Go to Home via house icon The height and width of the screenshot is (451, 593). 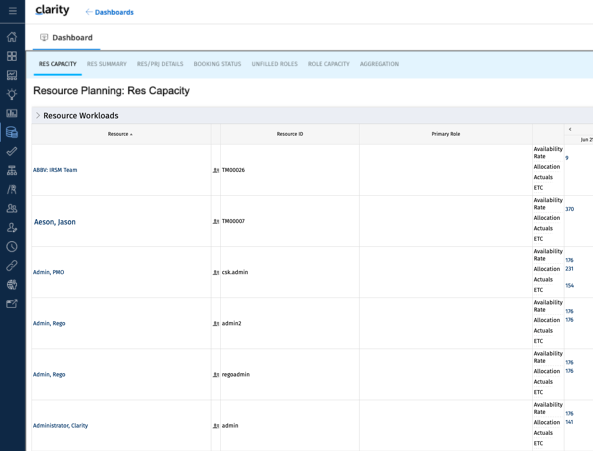point(12,37)
